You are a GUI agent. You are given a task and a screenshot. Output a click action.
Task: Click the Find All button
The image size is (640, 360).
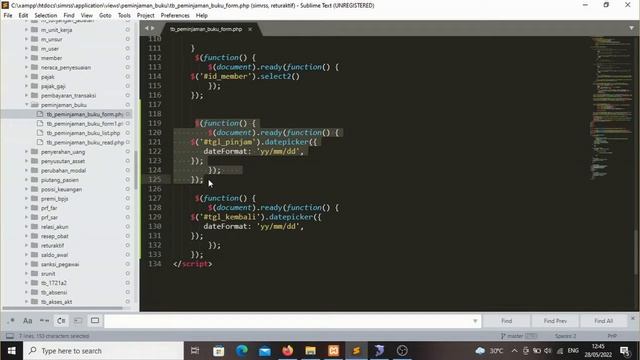click(x=604, y=321)
